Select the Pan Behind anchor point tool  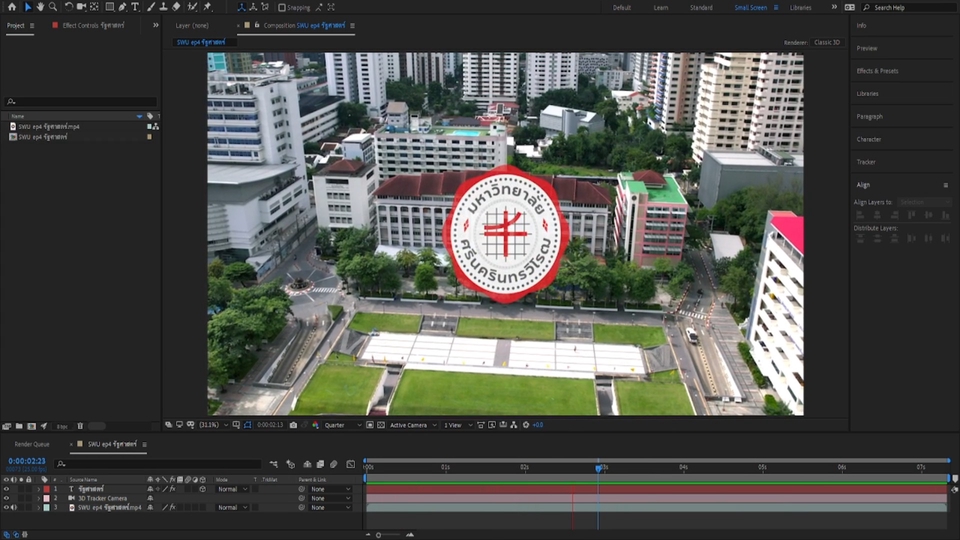click(x=94, y=7)
